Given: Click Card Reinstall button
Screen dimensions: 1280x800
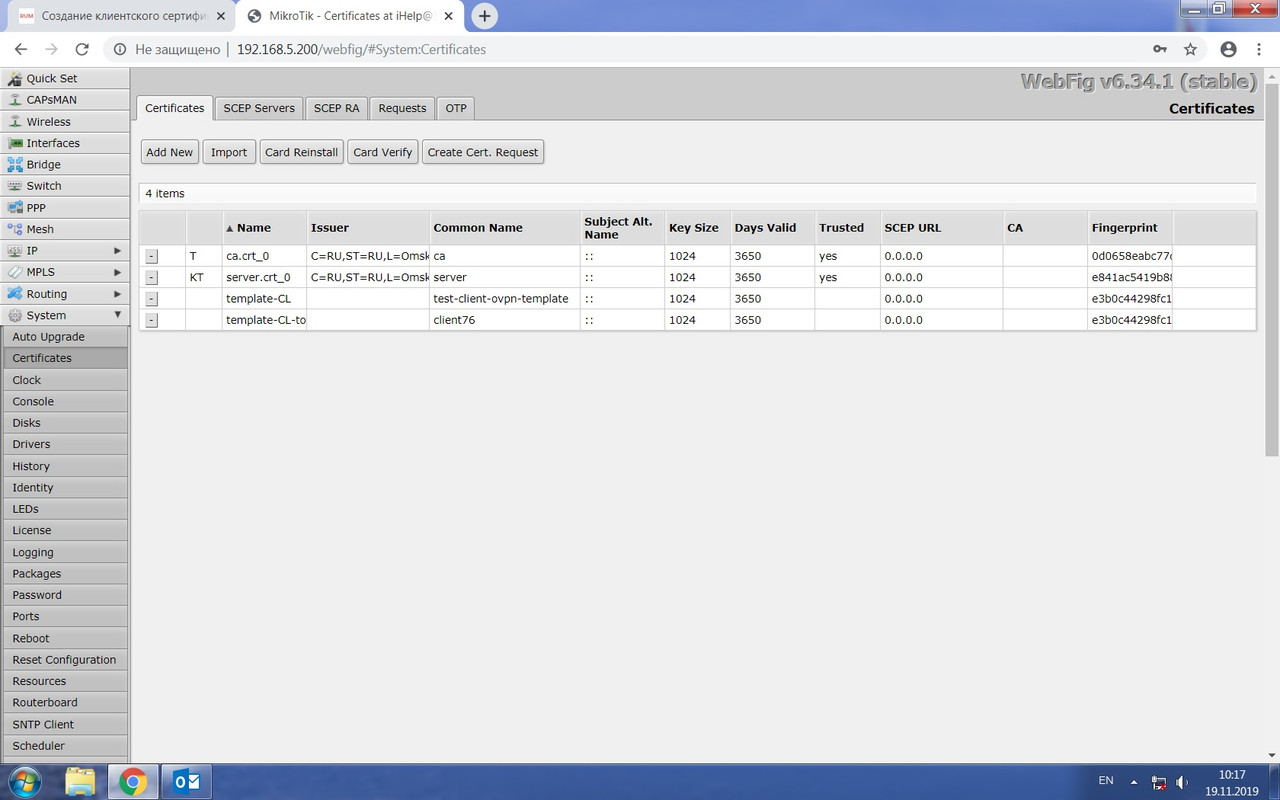Looking at the screenshot, I should tap(301, 152).
